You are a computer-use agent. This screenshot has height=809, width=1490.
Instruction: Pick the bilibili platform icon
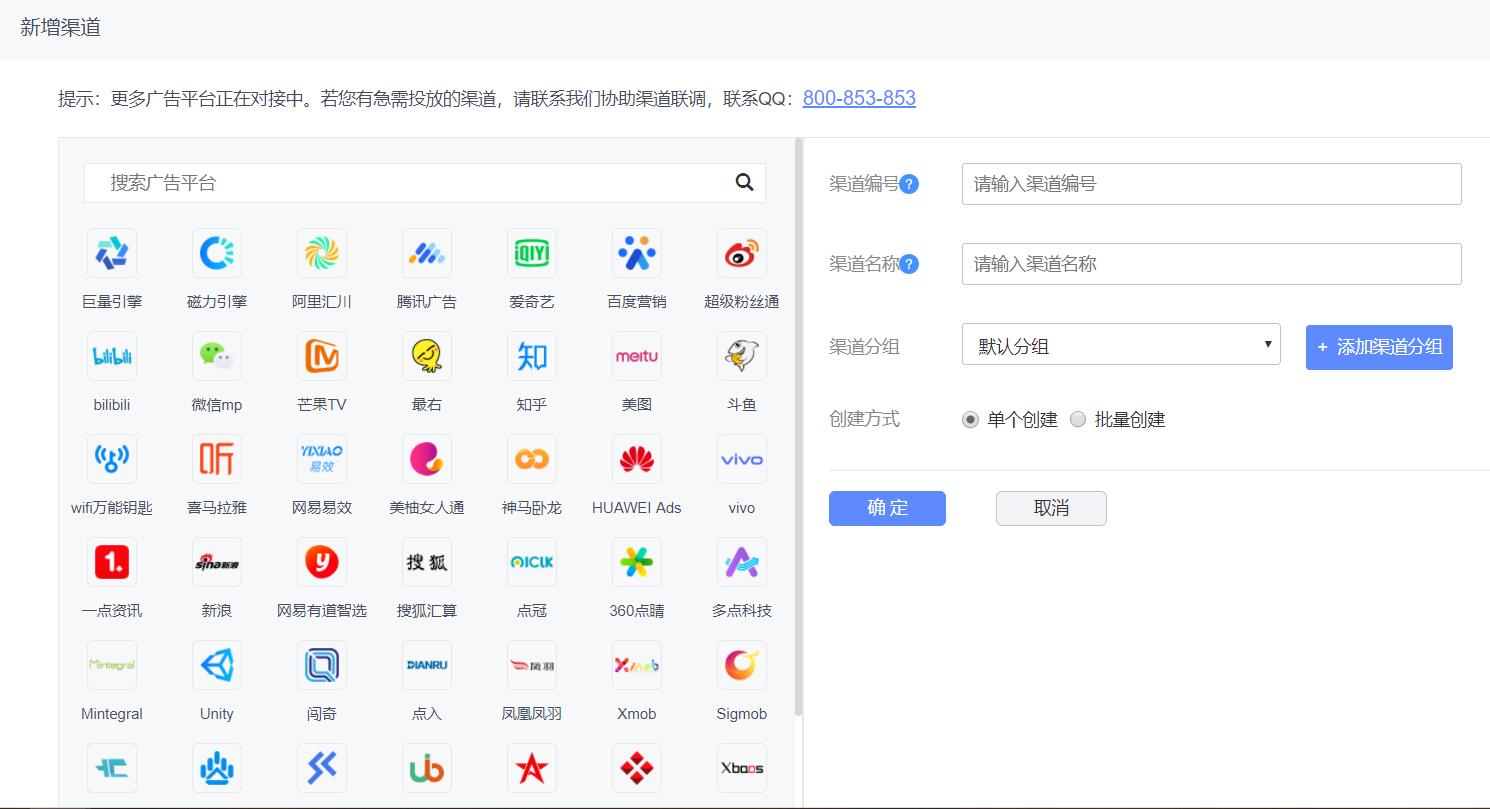(112, 356)
